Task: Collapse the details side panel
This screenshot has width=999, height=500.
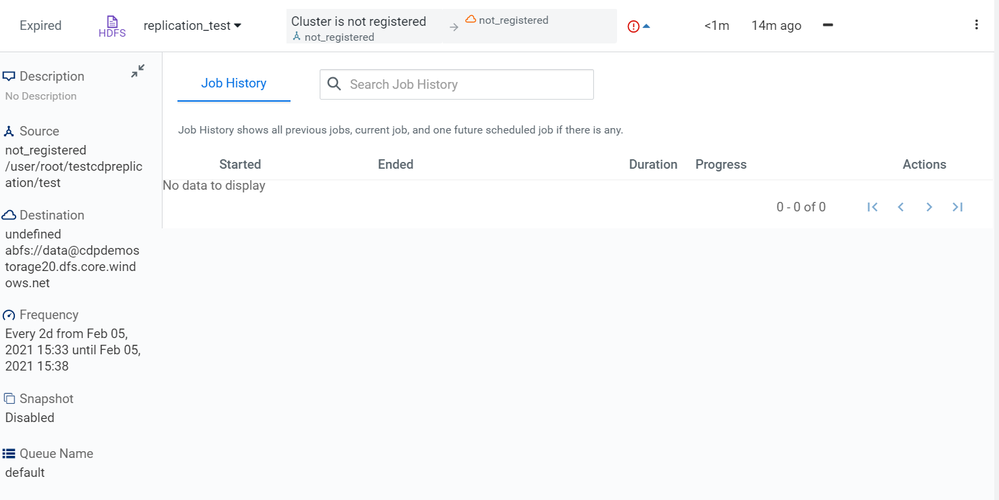Action: pos(138,71)
